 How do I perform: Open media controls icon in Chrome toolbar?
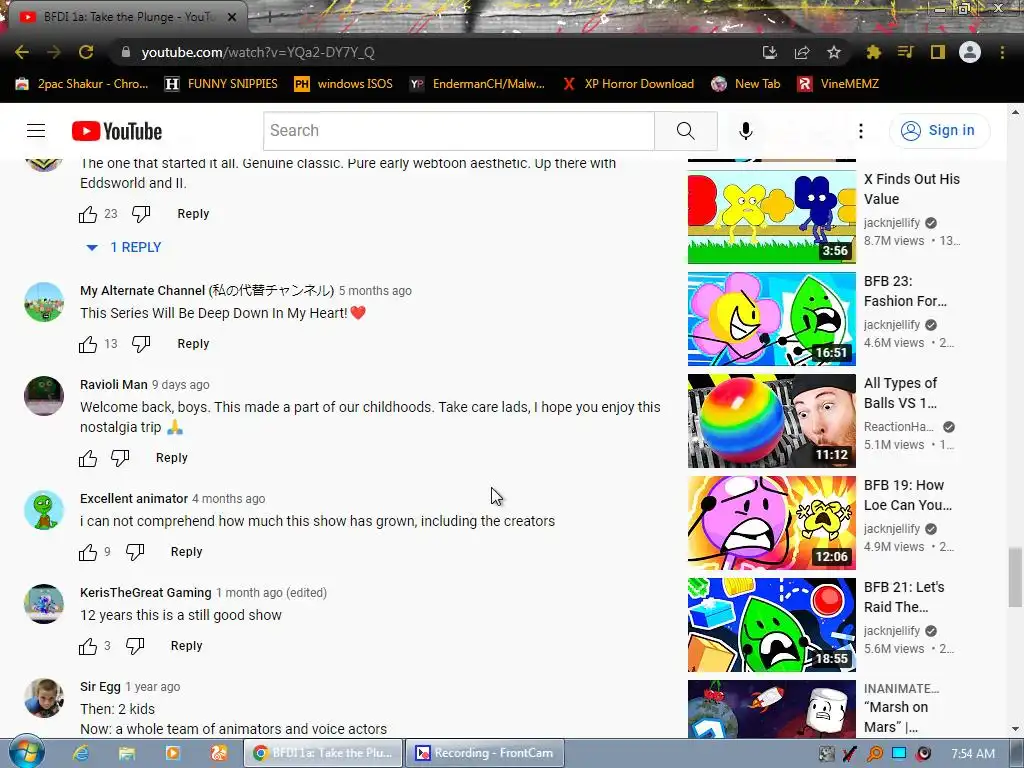coord(905,52)
